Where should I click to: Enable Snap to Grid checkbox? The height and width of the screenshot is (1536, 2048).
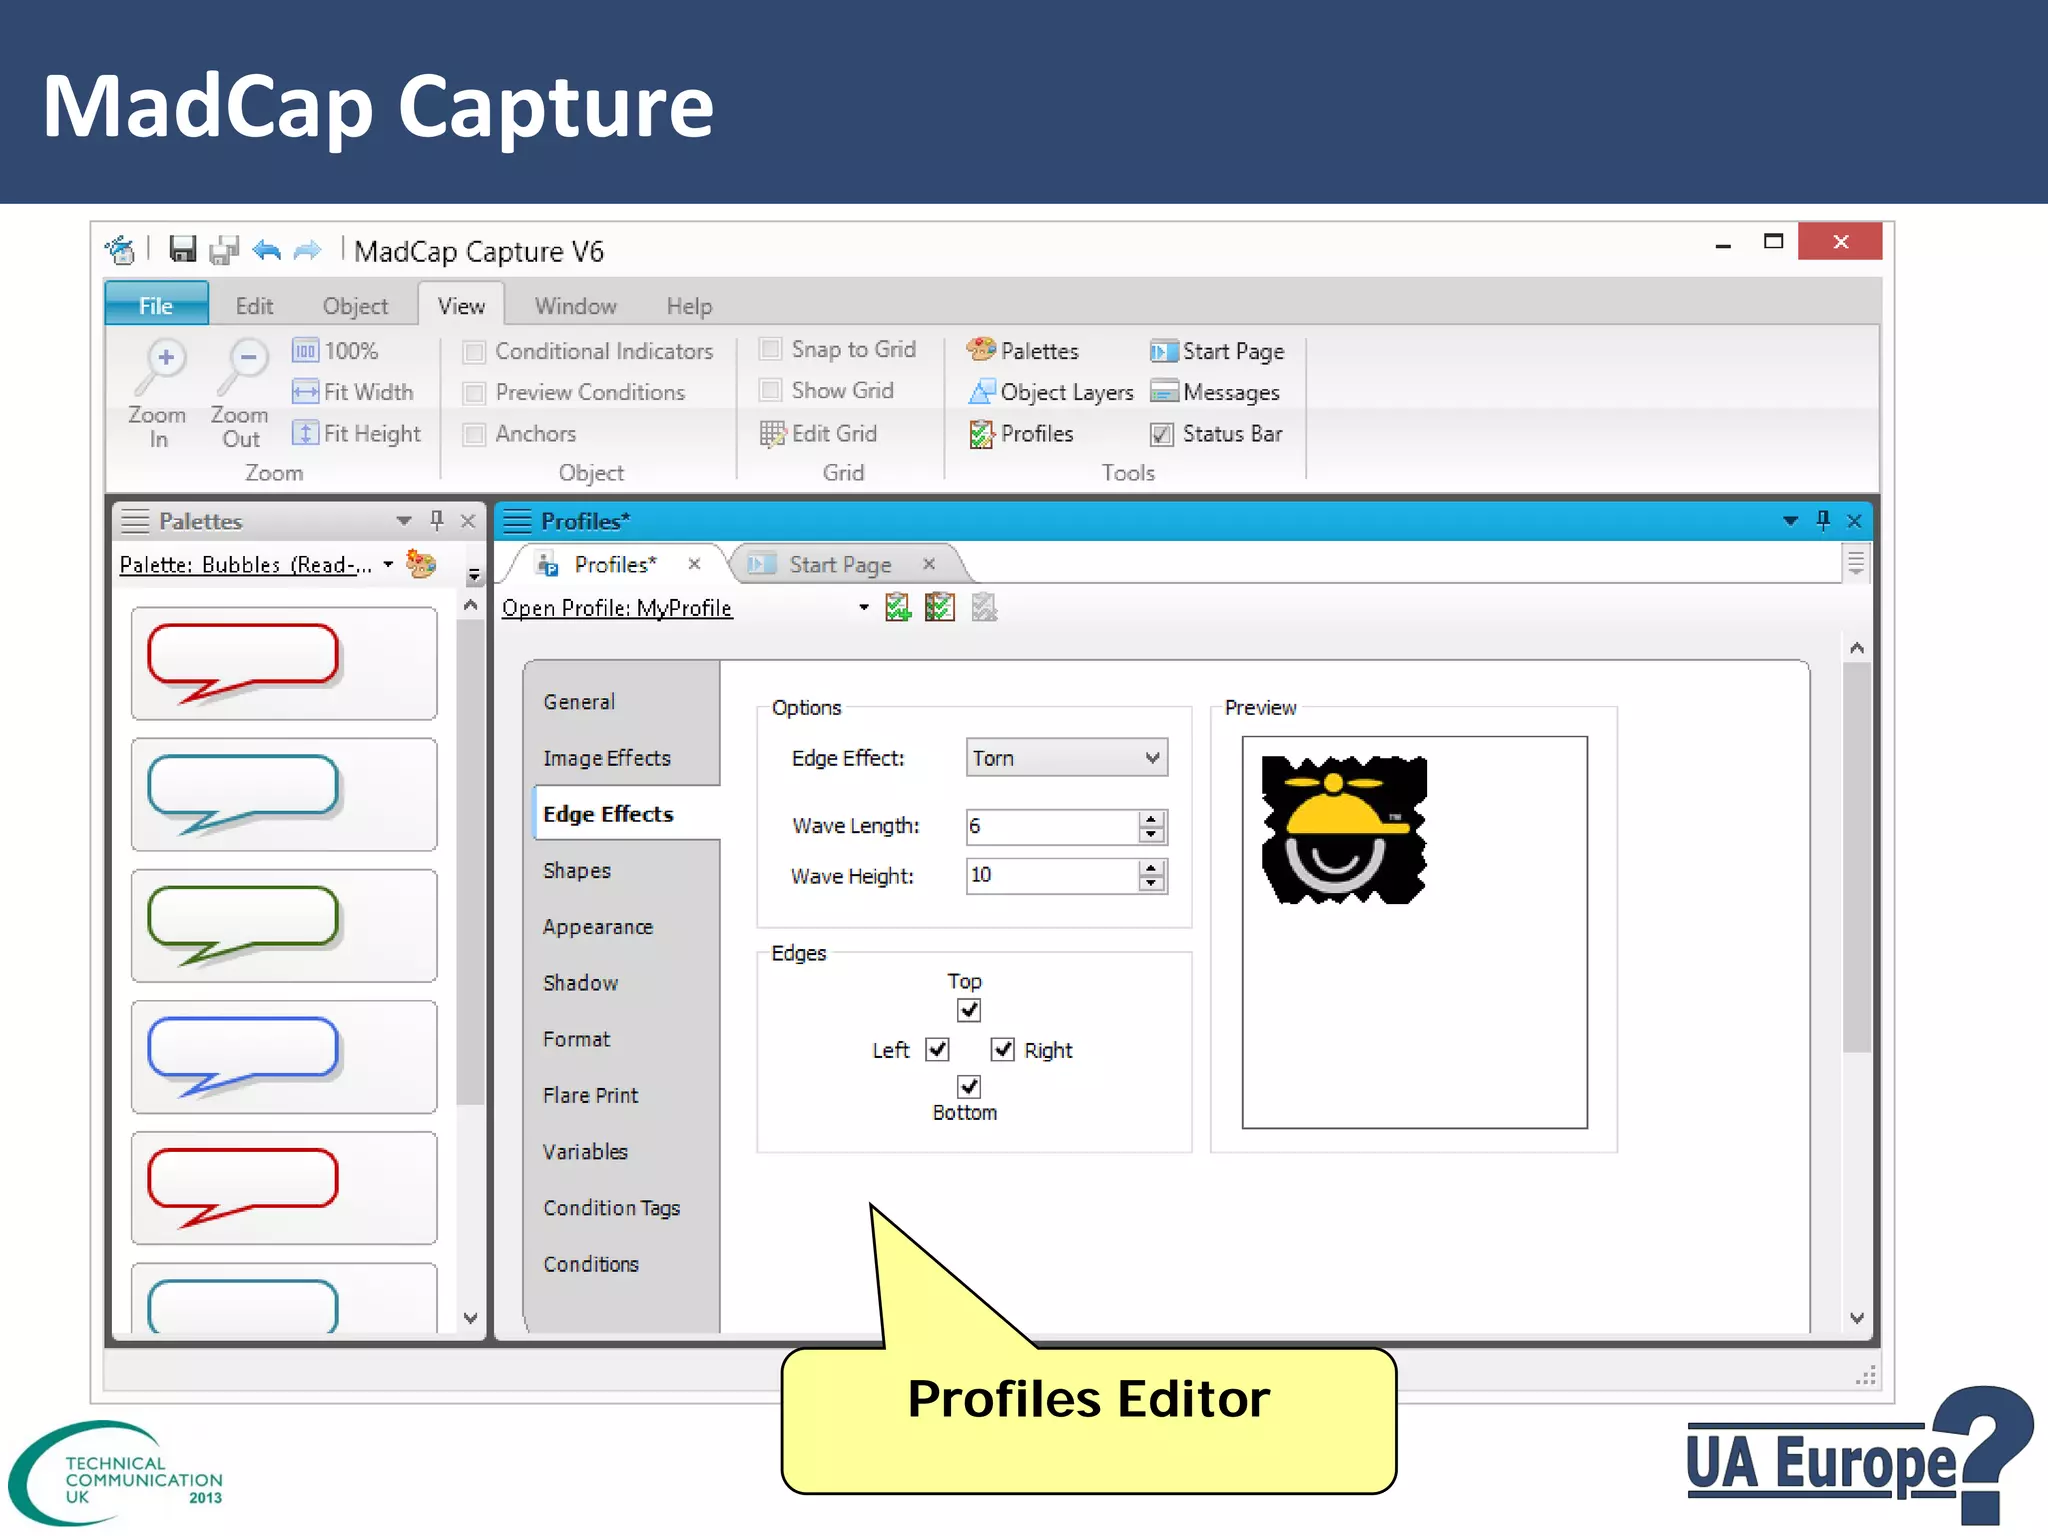point(770,349)
